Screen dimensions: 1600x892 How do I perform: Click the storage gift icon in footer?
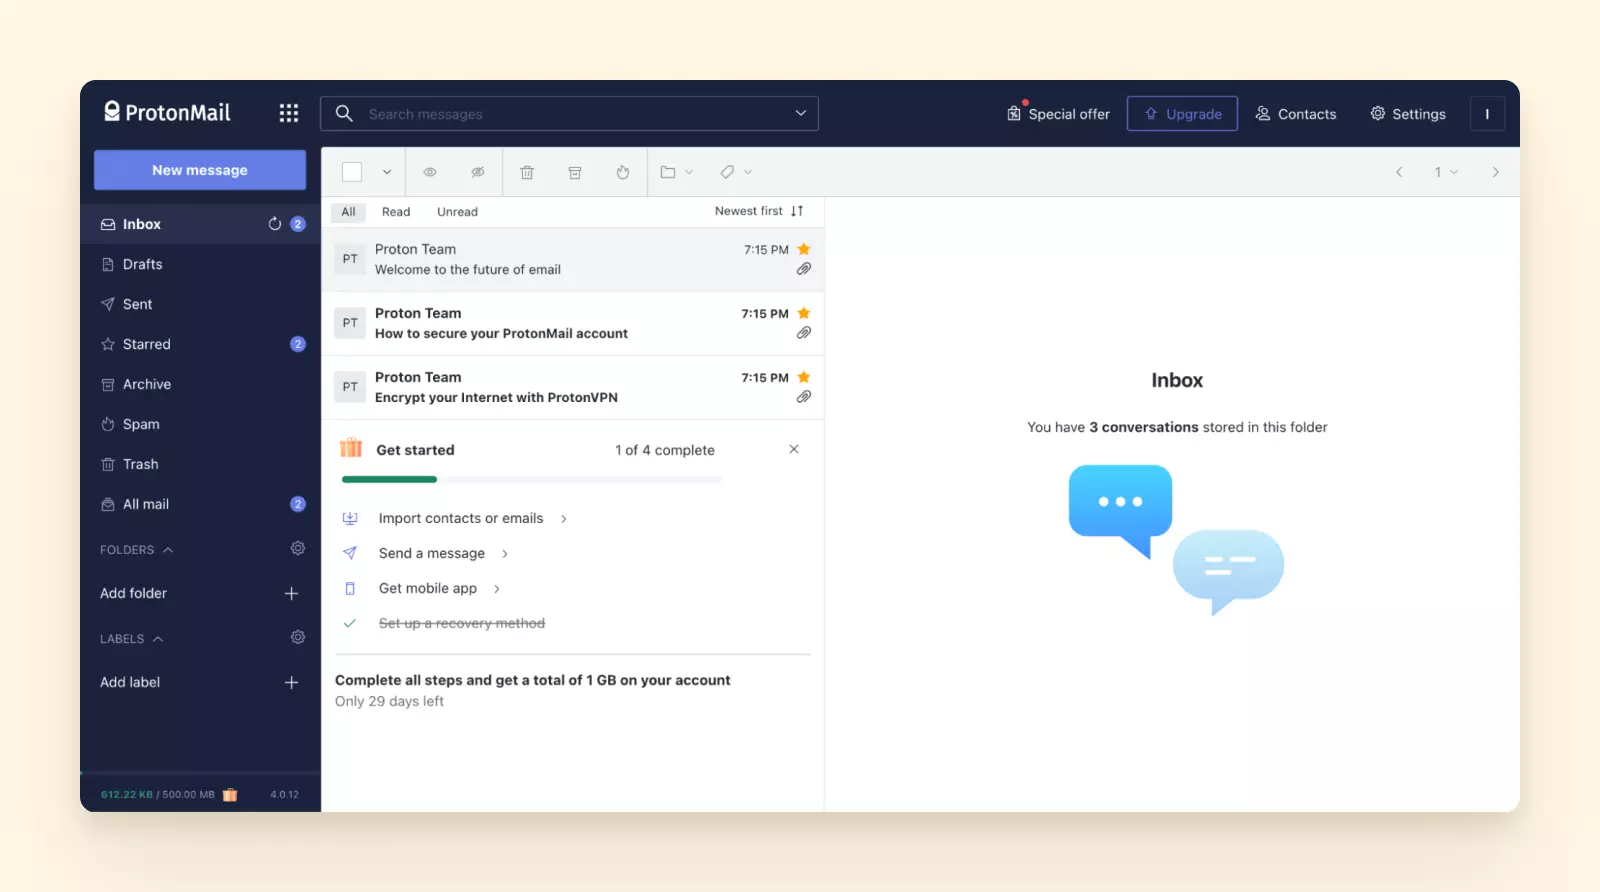click(x=230, y=794)
